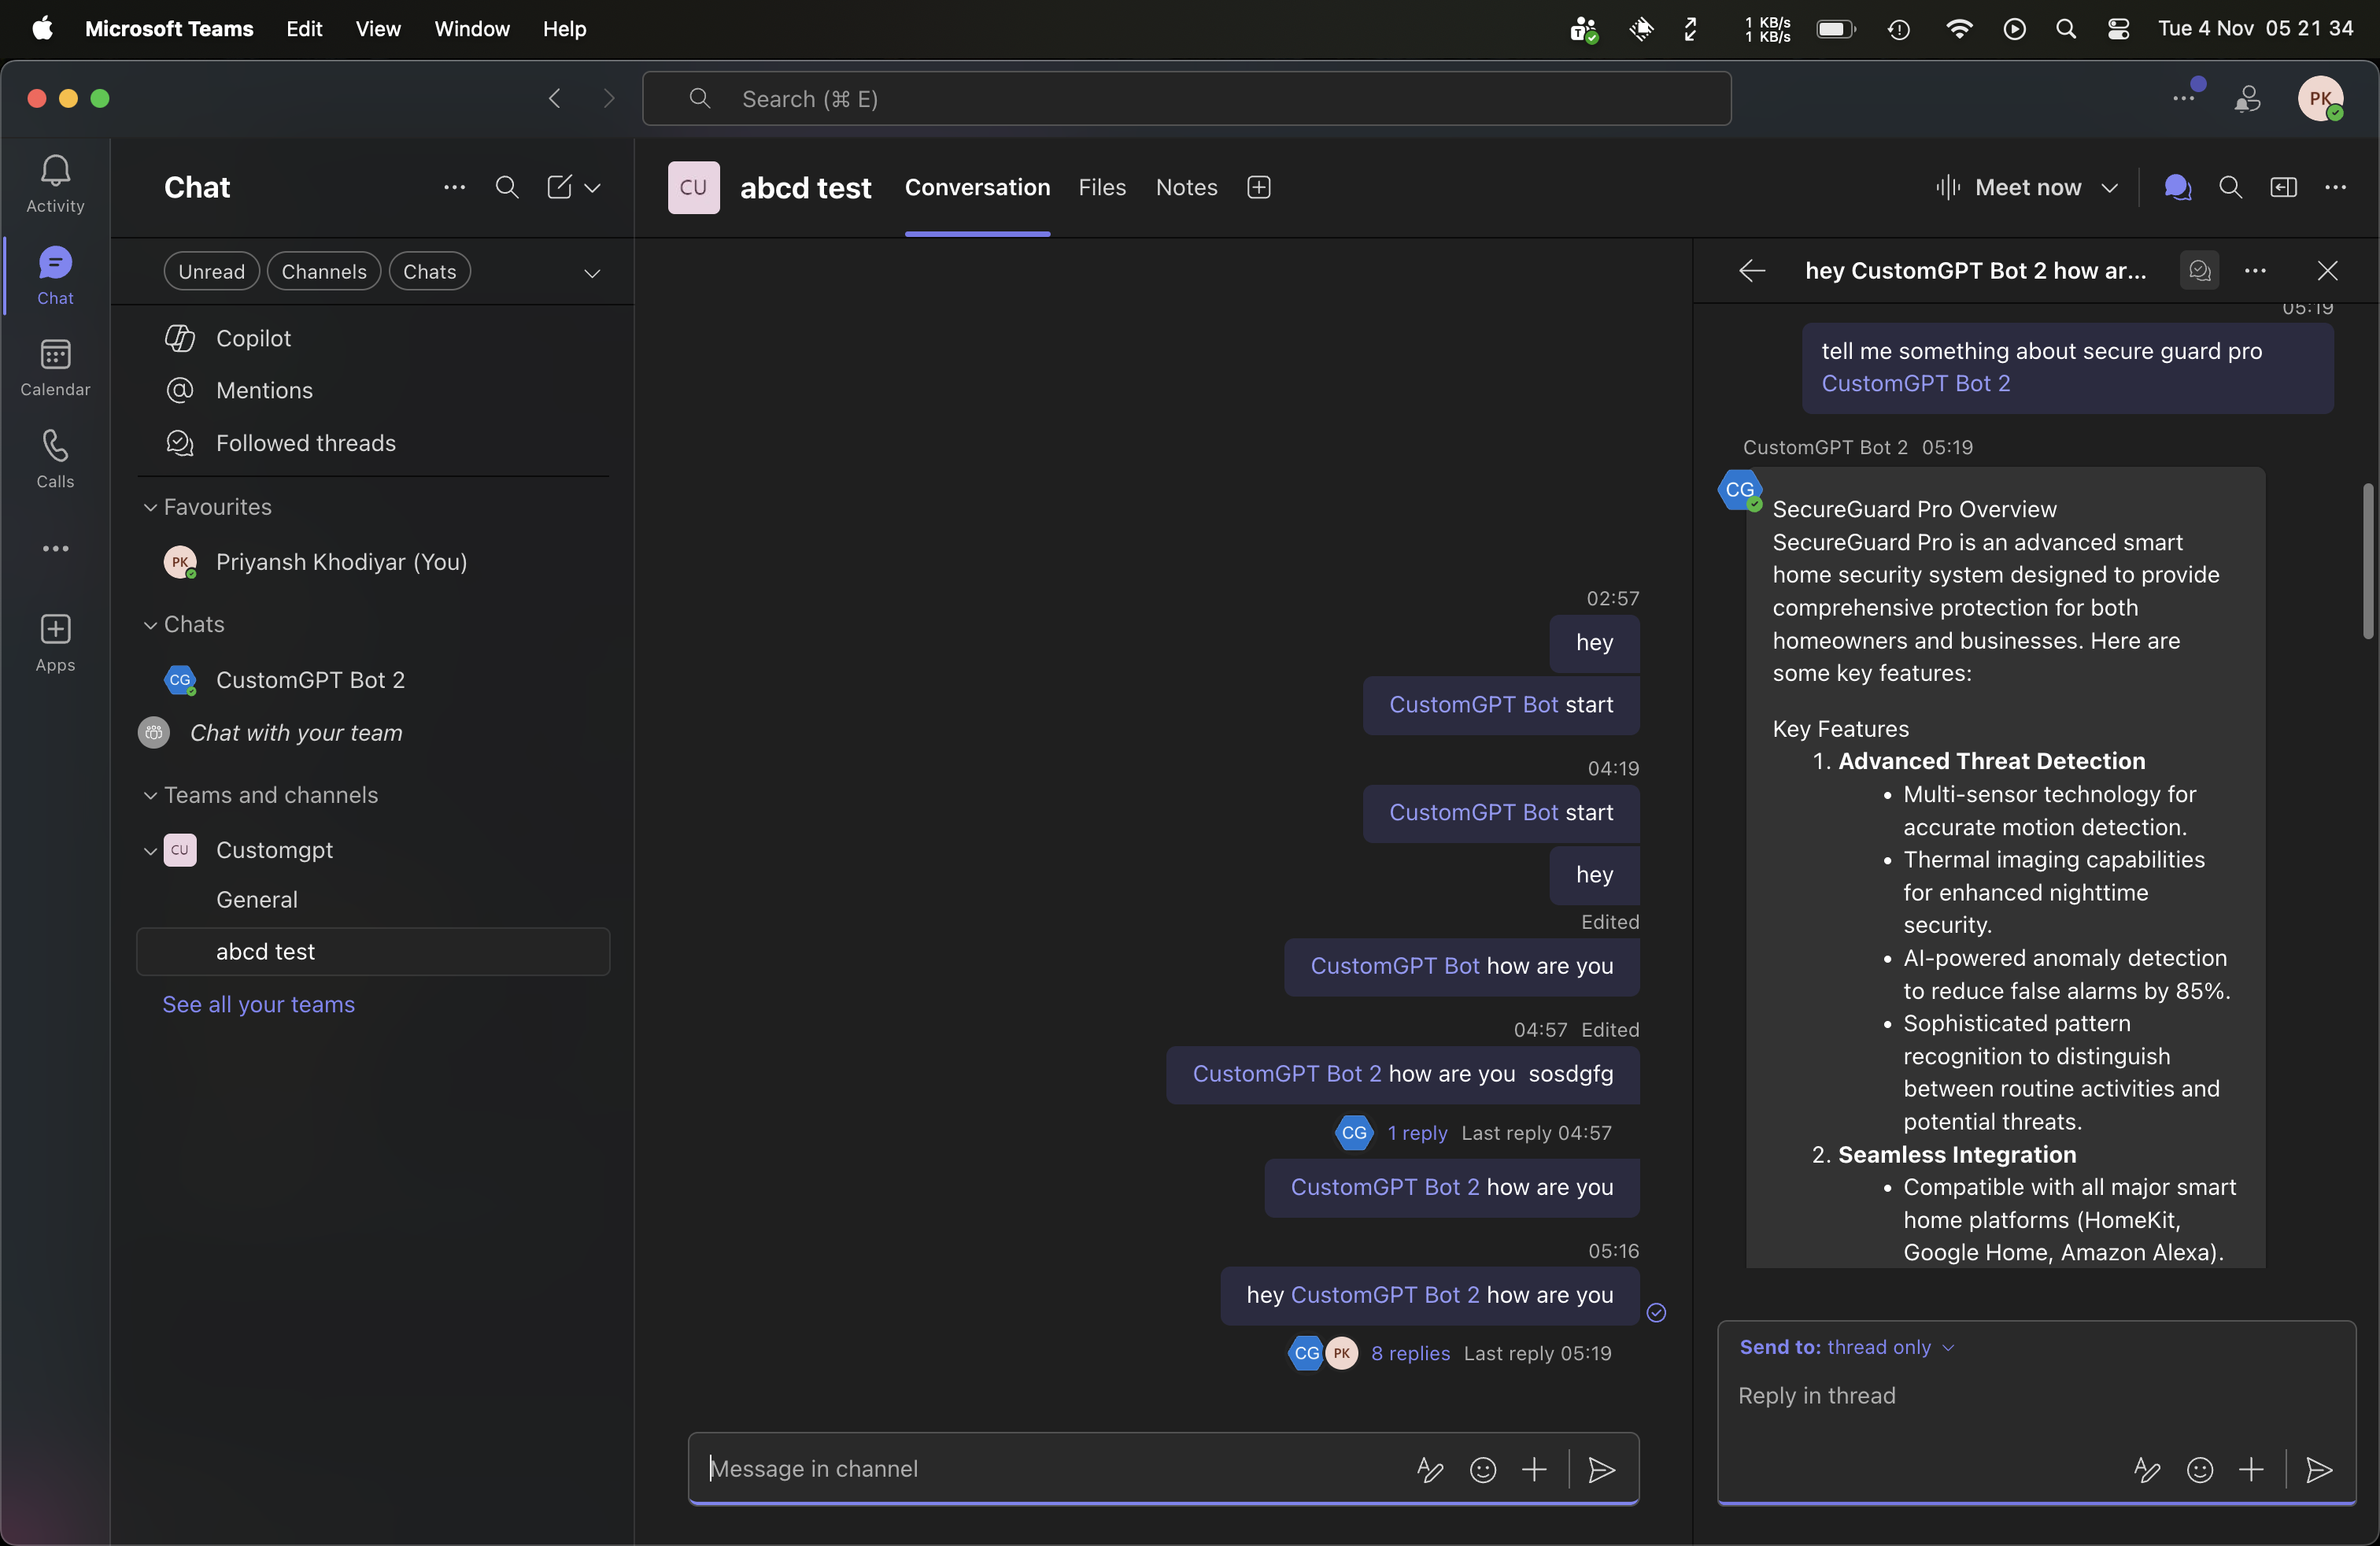The height and width of the screenshot is (1546, 2380).
Task: Open the Activity bell in sidebar
Action: [x=55, y=182]
